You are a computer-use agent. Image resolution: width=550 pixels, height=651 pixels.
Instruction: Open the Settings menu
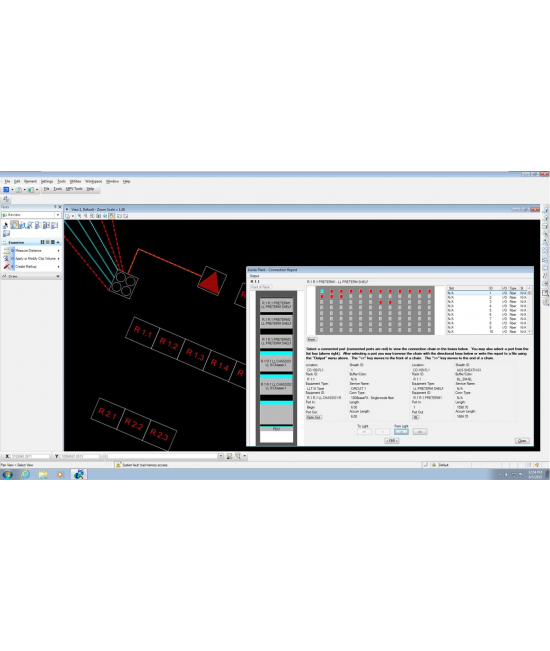[x=47, y=181]
